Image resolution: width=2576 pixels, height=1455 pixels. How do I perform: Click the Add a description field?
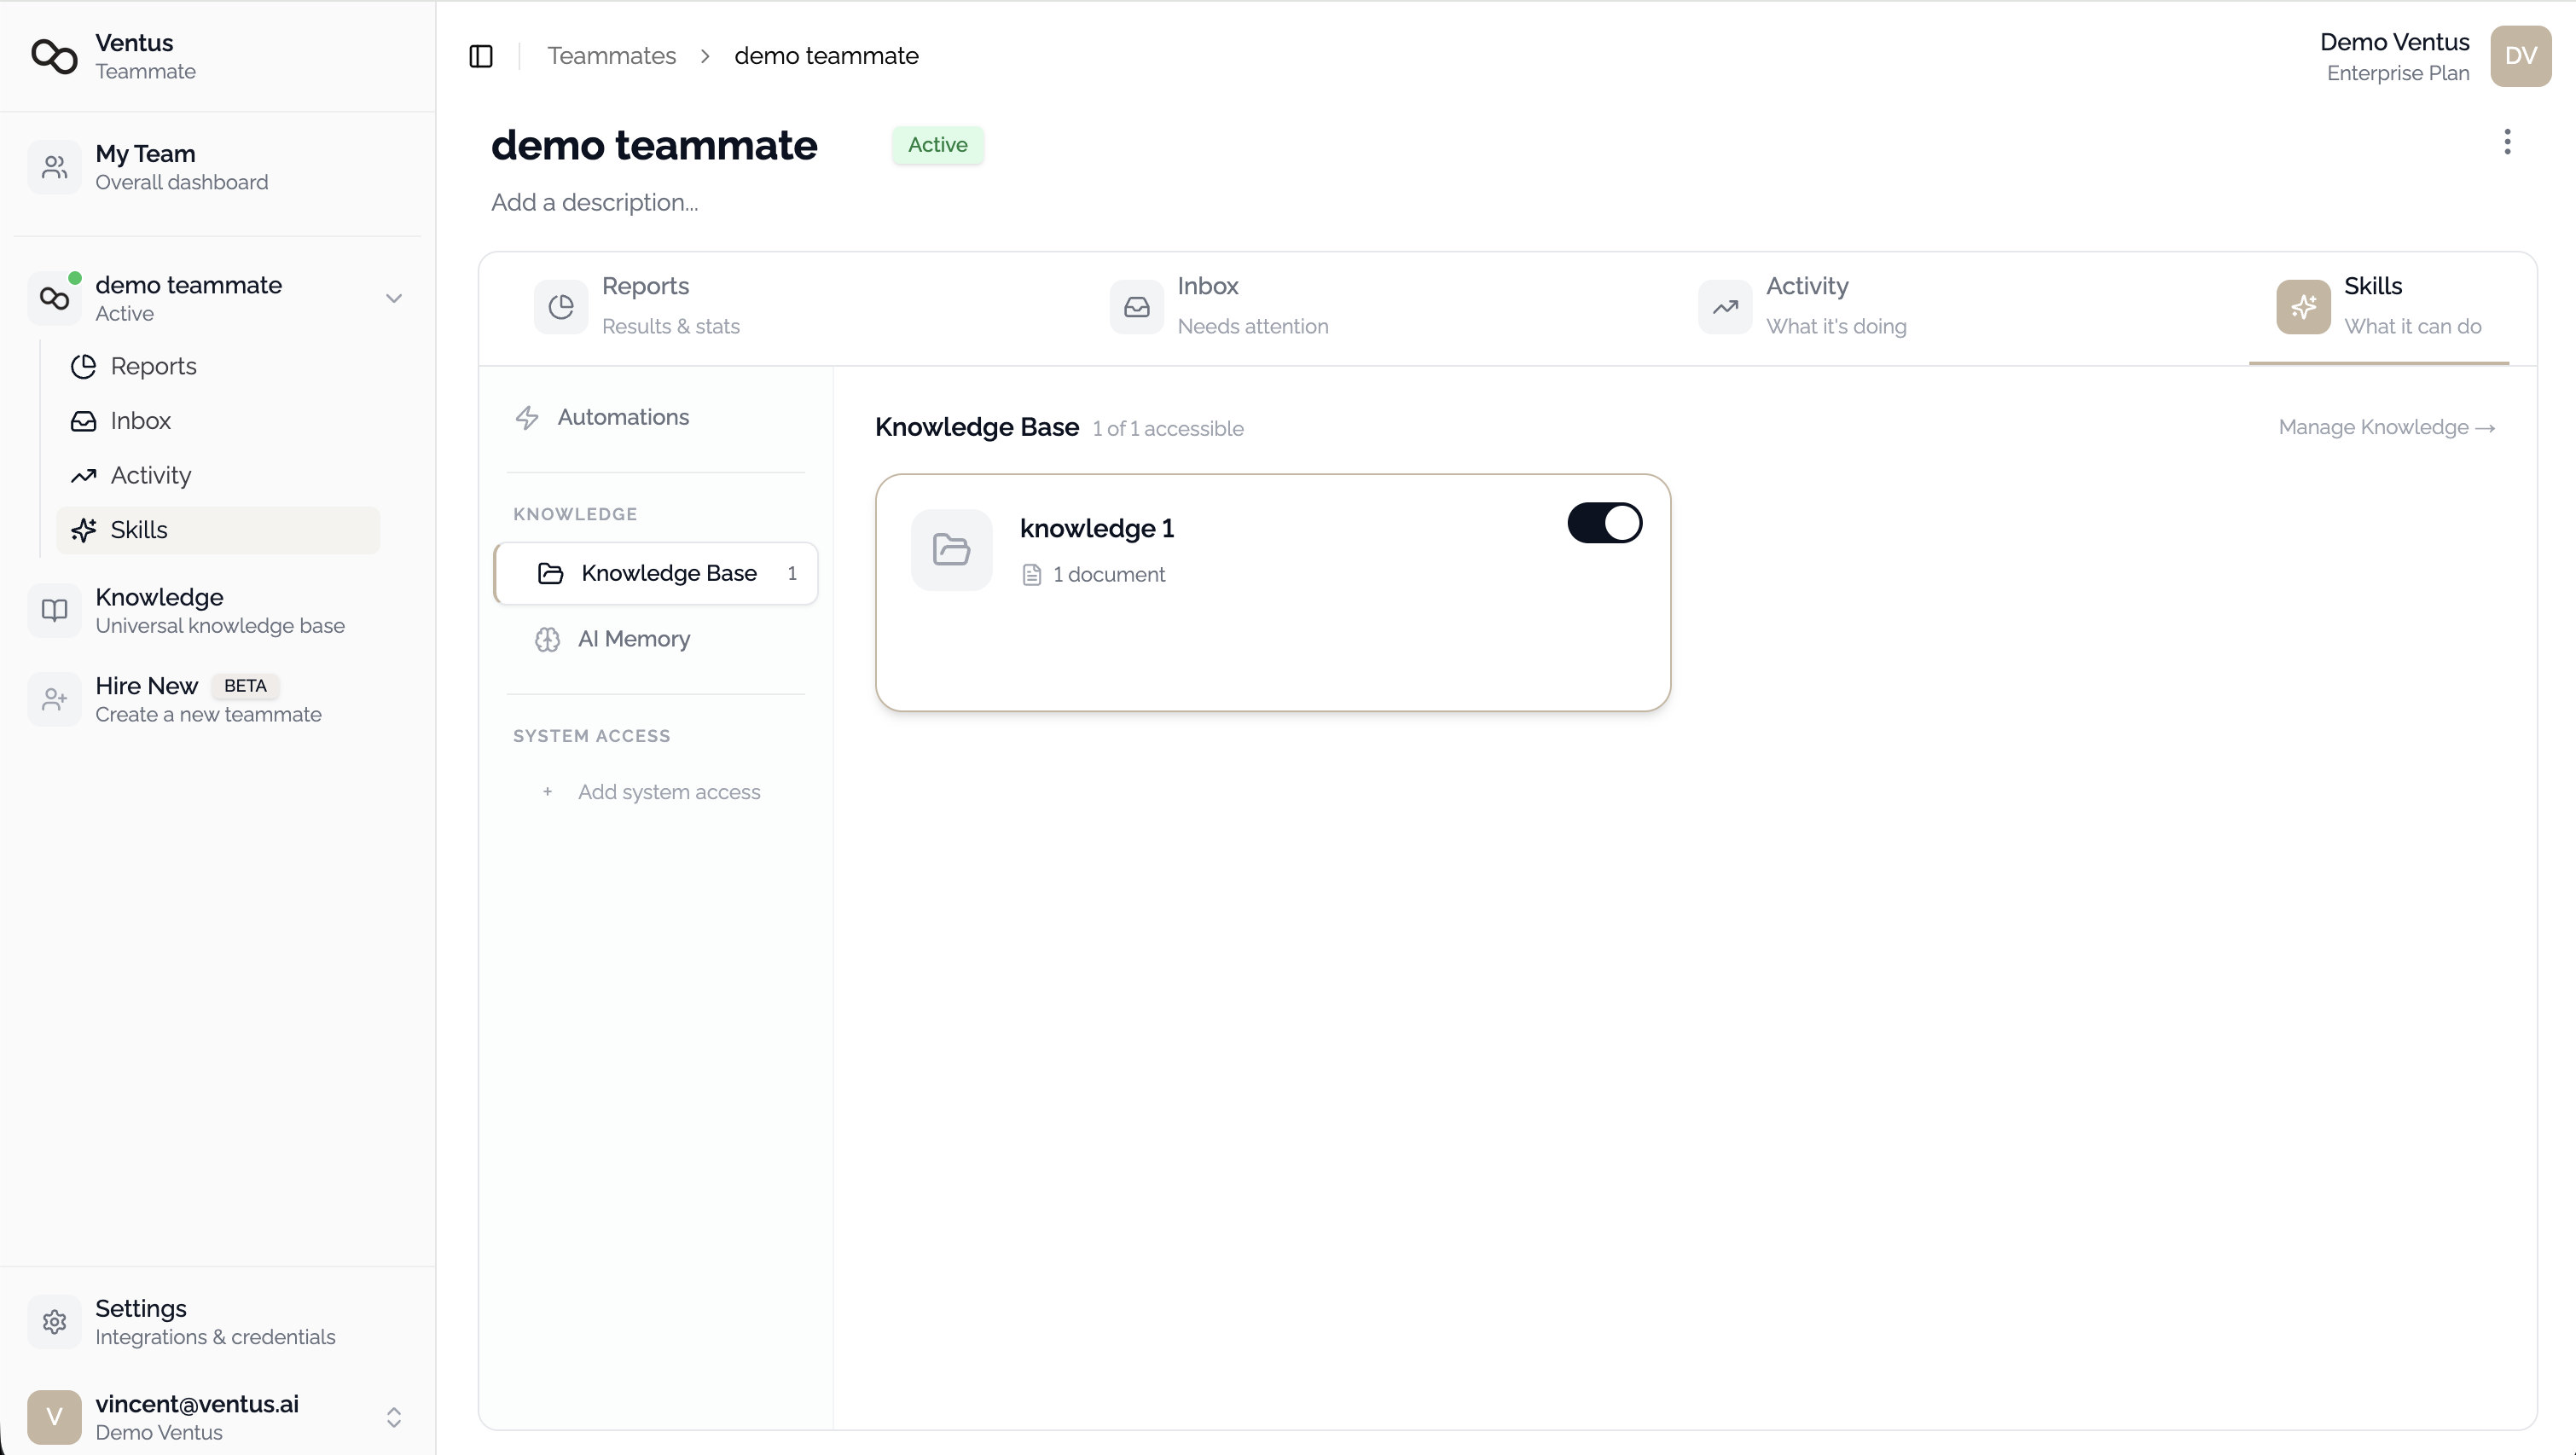coord(594,202)
